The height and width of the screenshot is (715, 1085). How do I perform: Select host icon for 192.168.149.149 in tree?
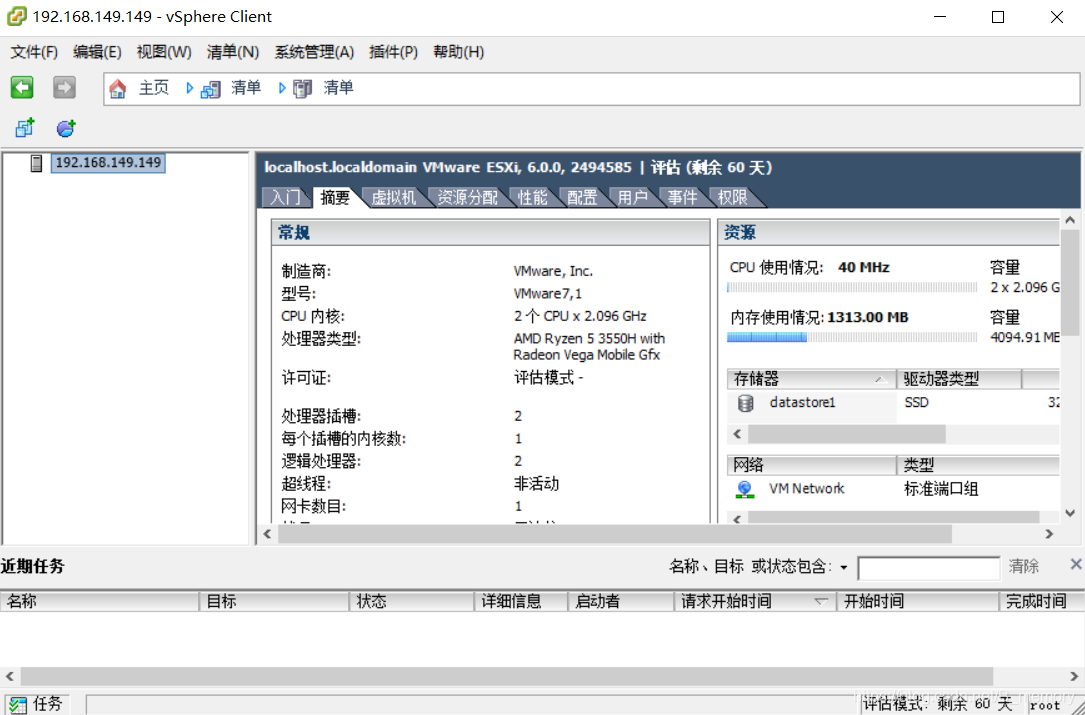click(37, 163)
